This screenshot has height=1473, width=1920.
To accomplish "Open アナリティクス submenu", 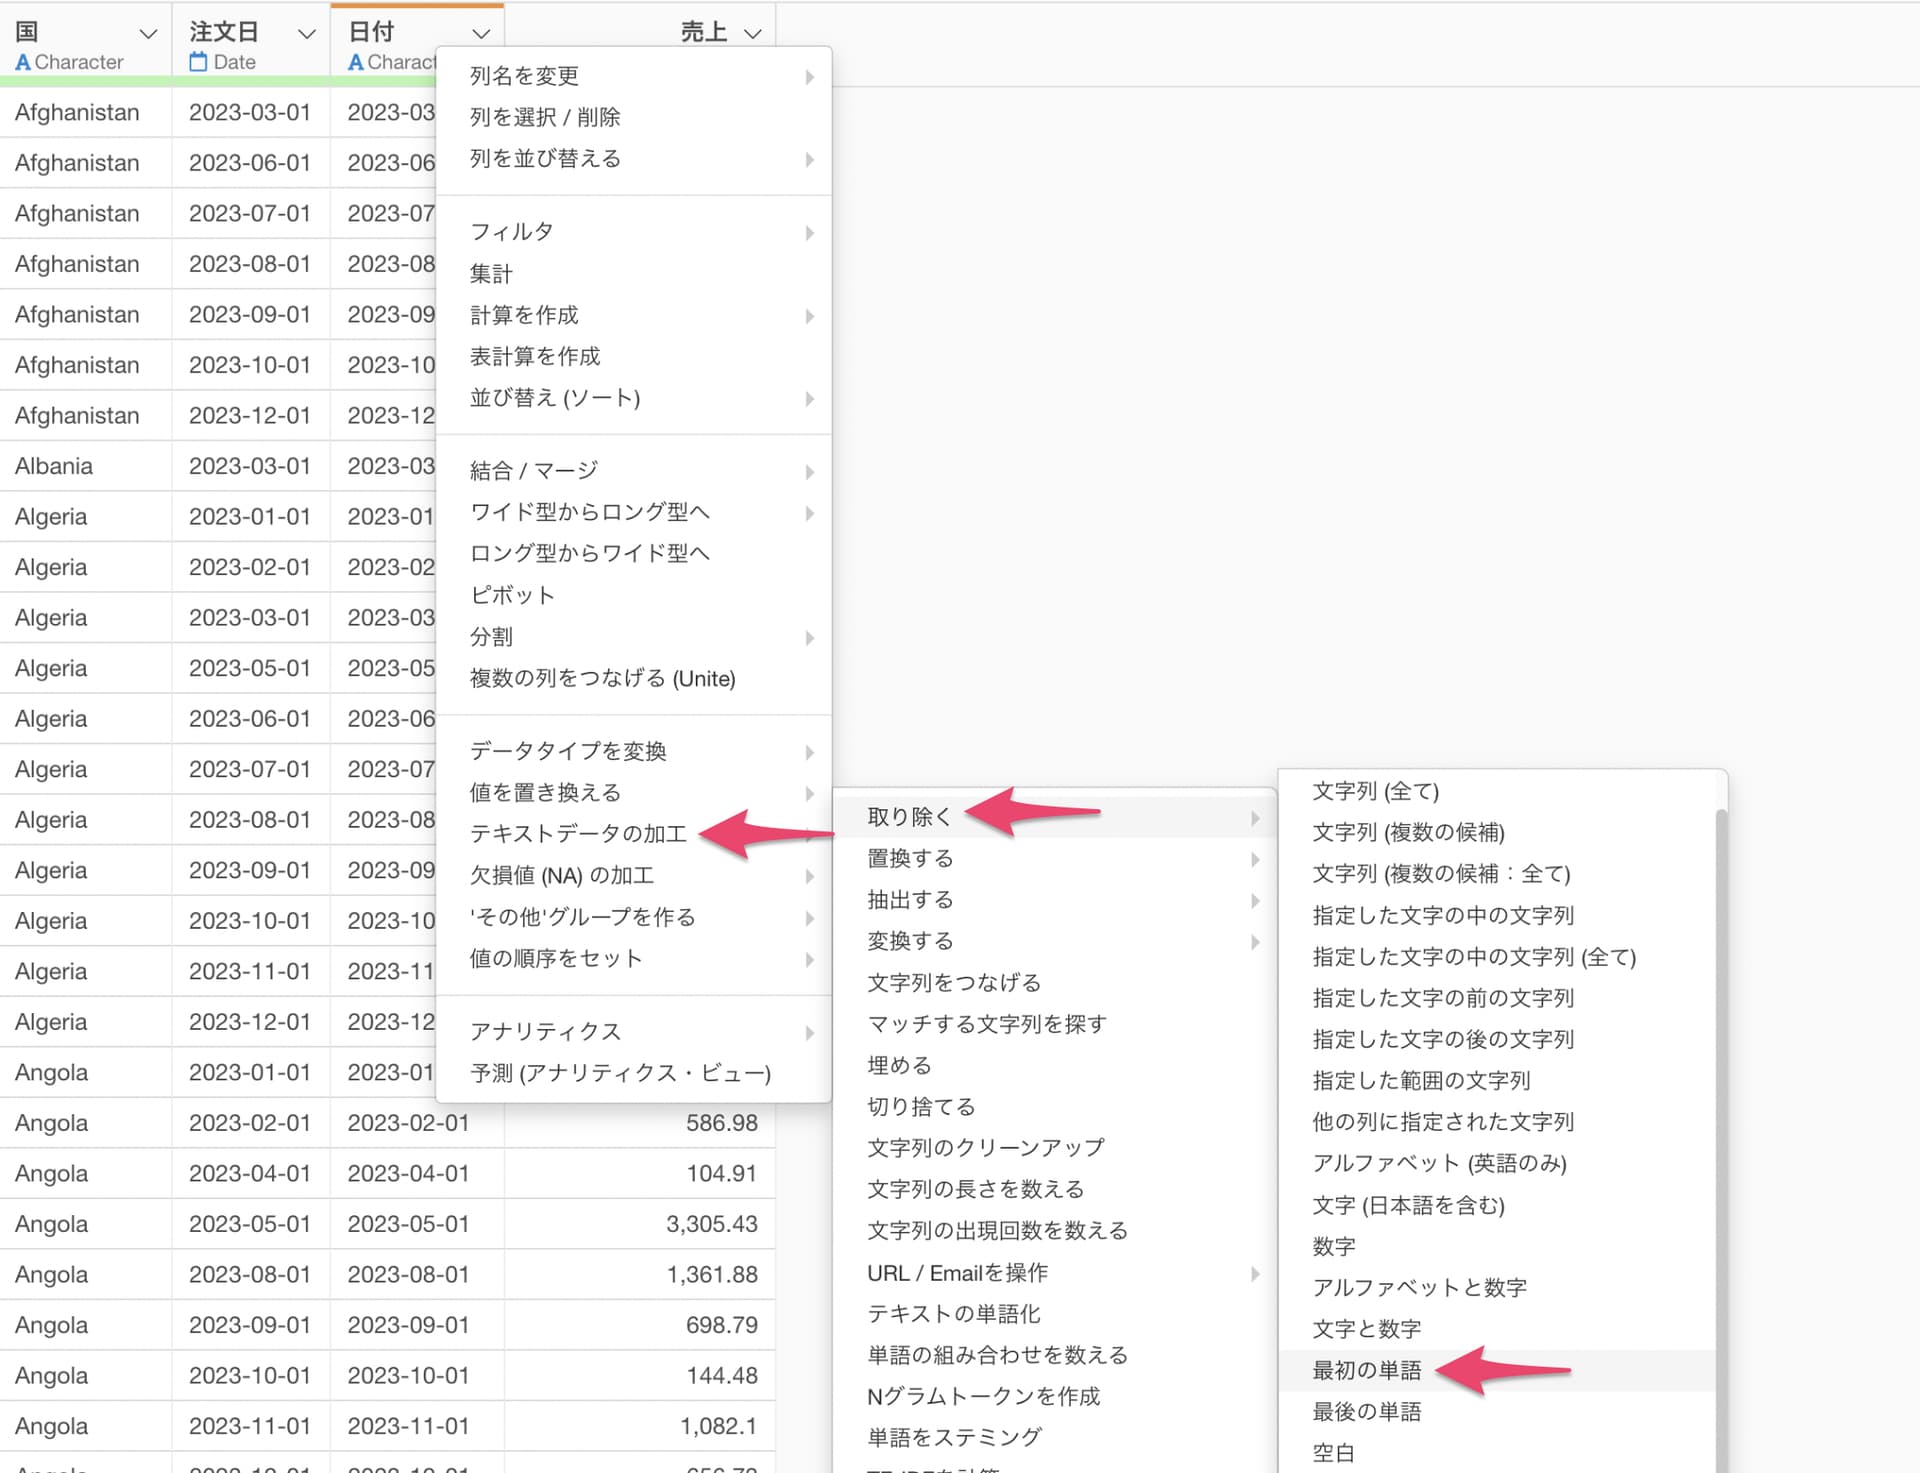I will pos(634,1032).
